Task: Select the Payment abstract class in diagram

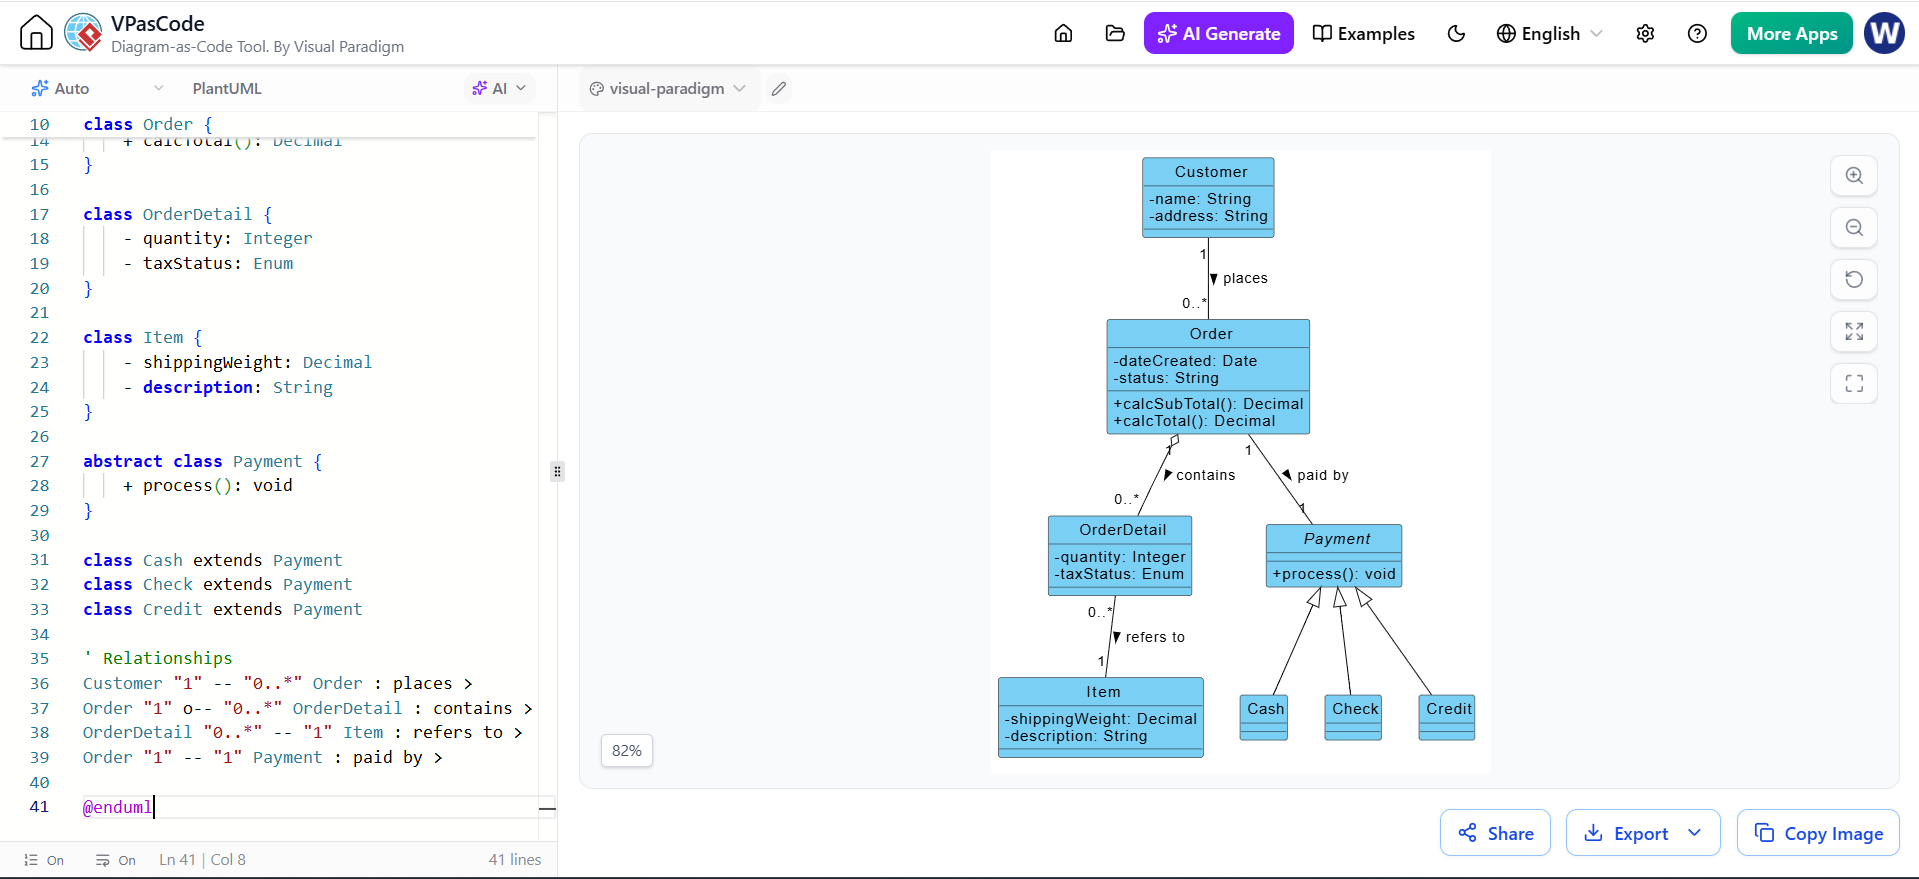Action: click(x=1334, y=555)
